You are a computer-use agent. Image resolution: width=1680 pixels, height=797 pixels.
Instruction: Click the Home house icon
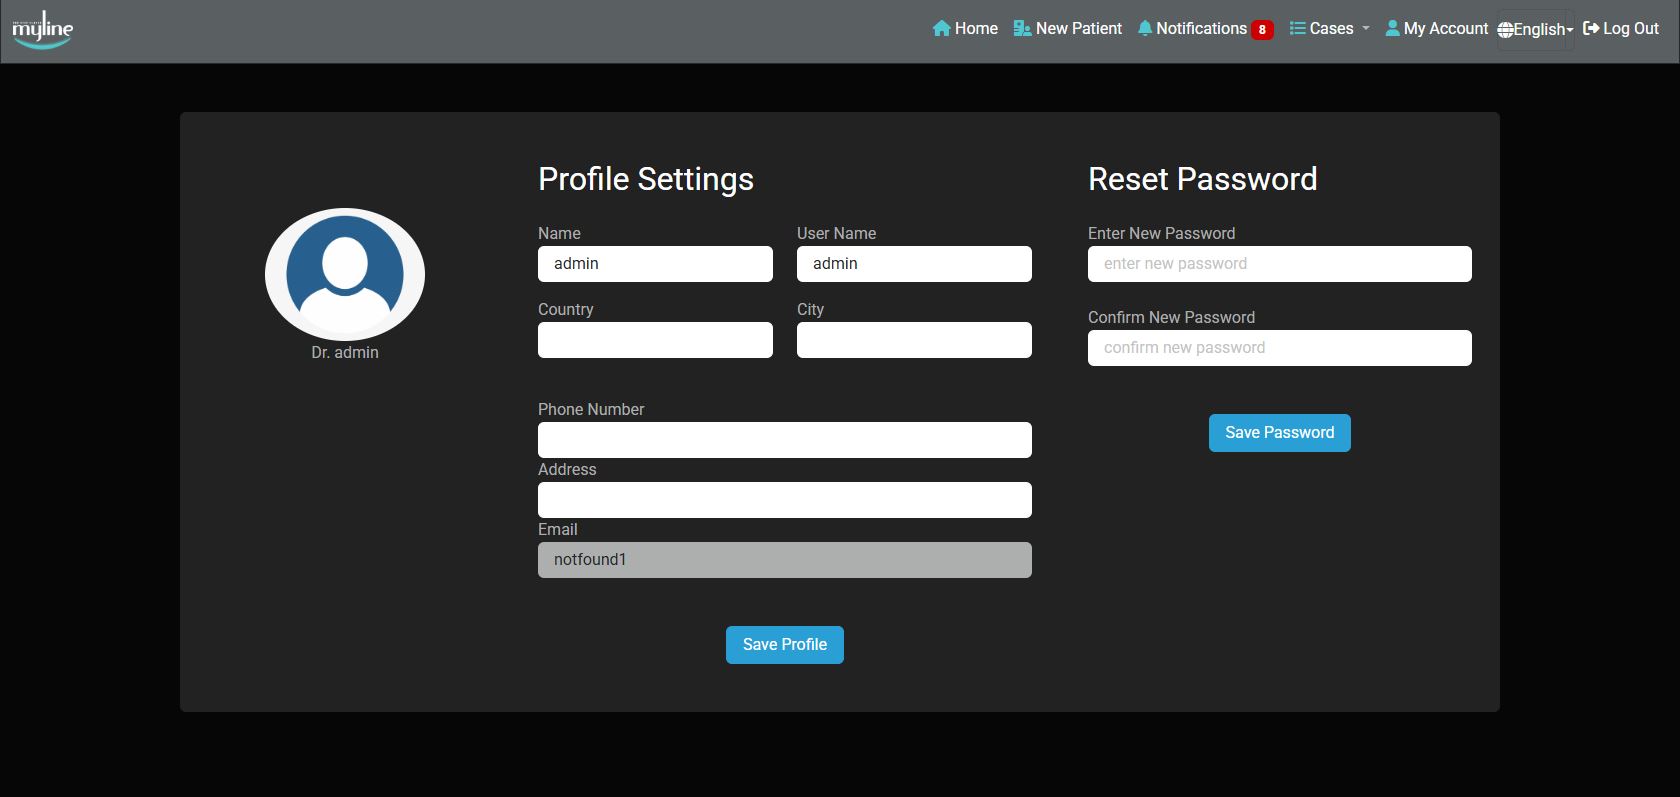(941, 29)
